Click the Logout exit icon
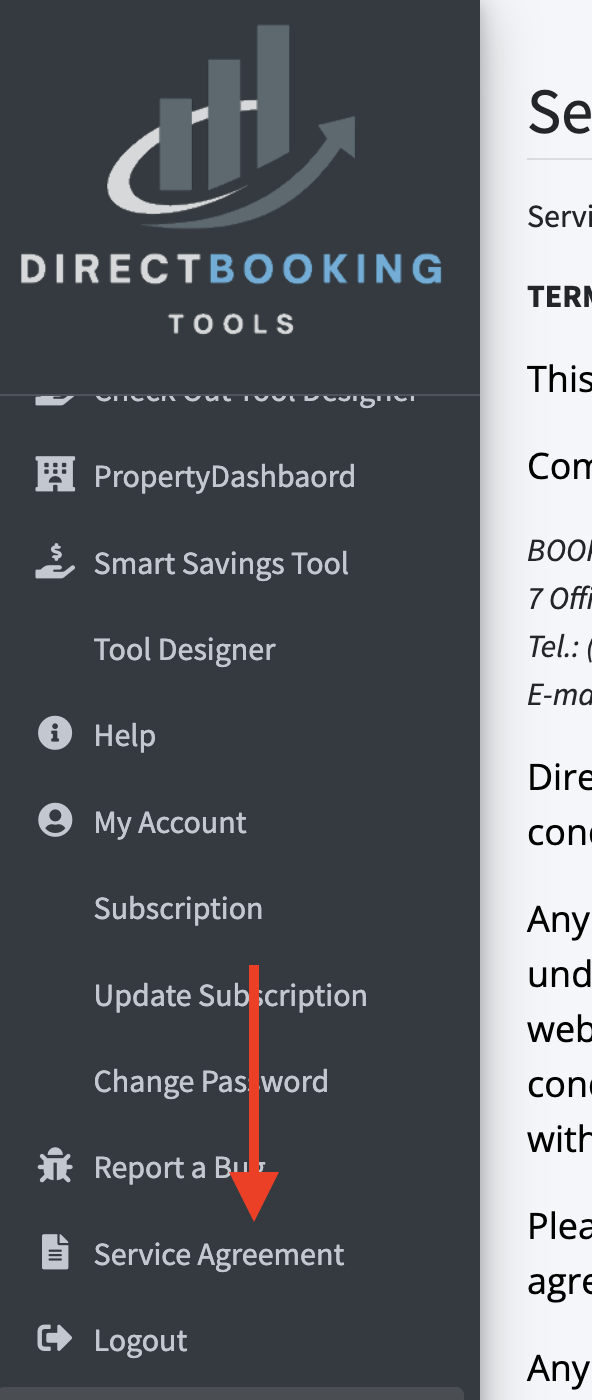 tap(53, 1339)
